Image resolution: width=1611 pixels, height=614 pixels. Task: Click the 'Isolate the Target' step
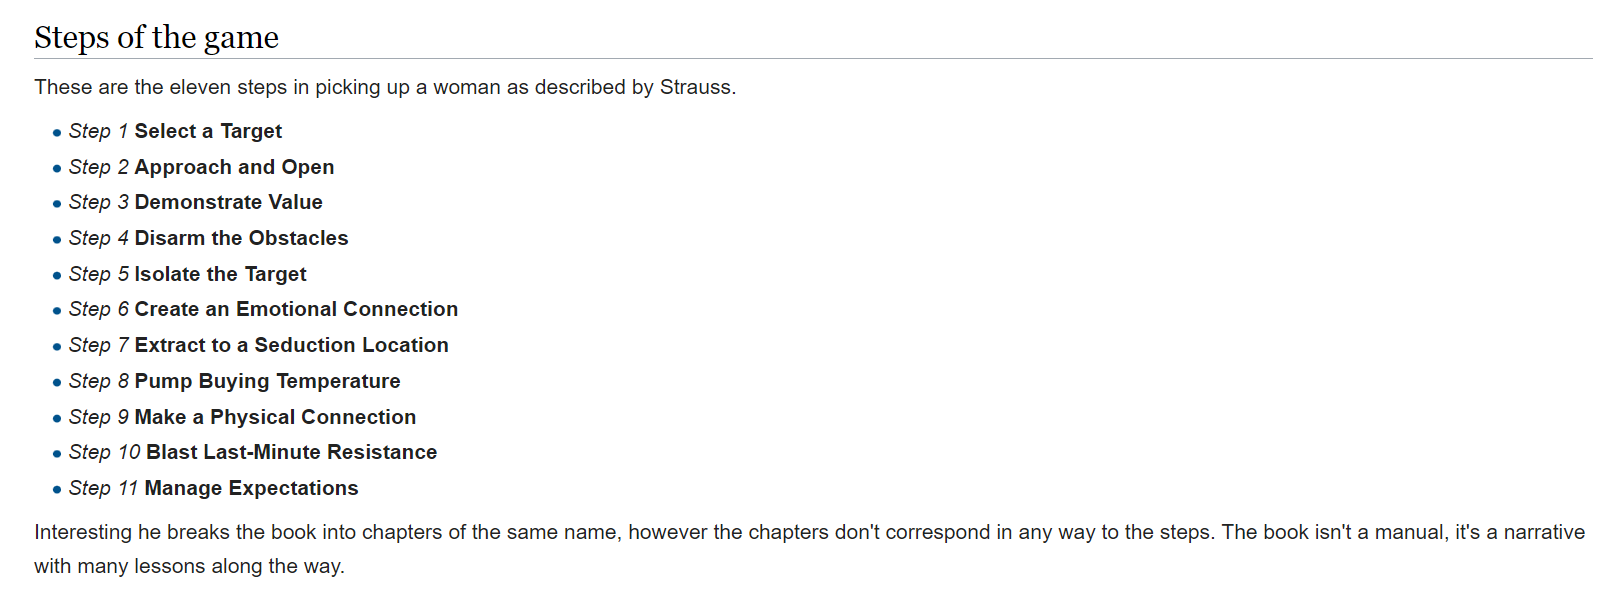(x=220, y=274)
